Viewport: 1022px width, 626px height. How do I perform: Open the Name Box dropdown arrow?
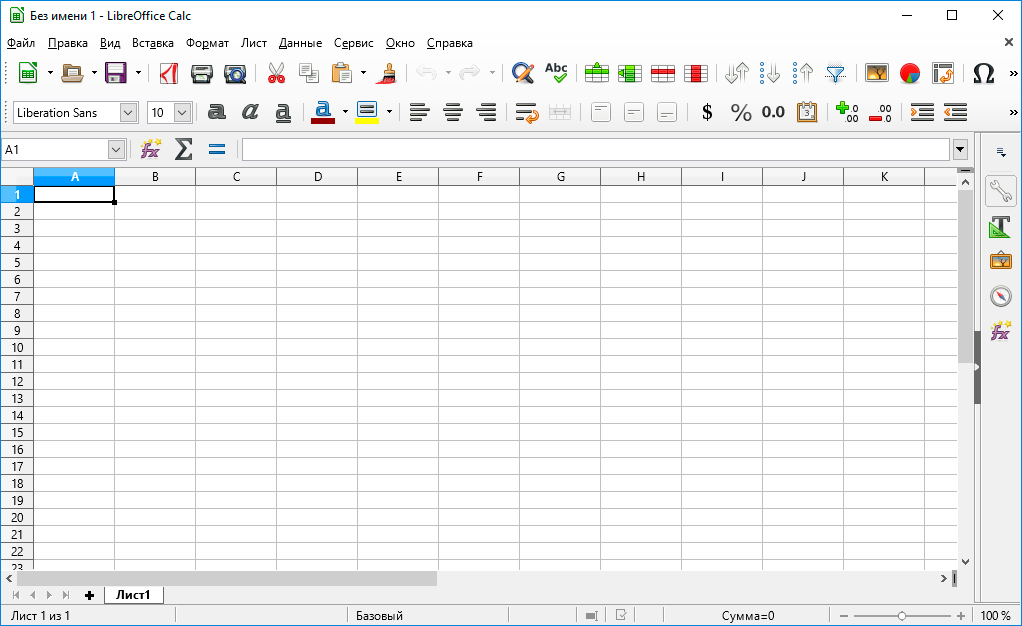116,149
